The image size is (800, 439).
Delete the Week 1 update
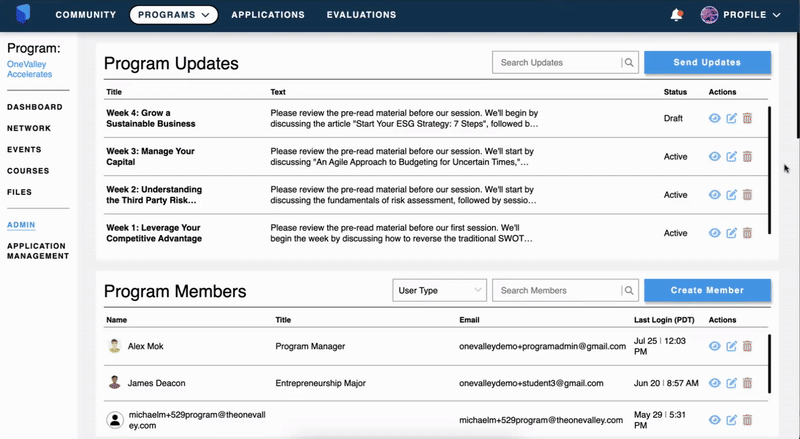click(x=747, y=233)
